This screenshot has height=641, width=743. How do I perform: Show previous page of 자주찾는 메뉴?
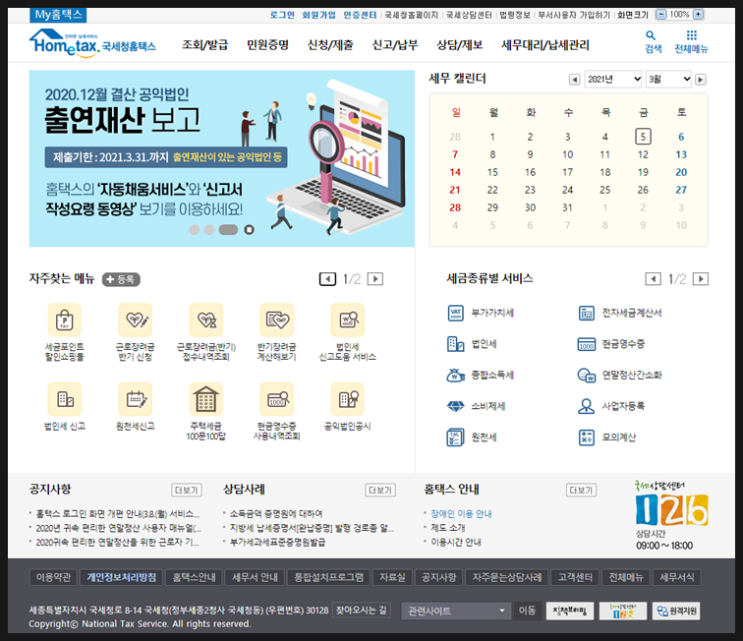(327, 279)
